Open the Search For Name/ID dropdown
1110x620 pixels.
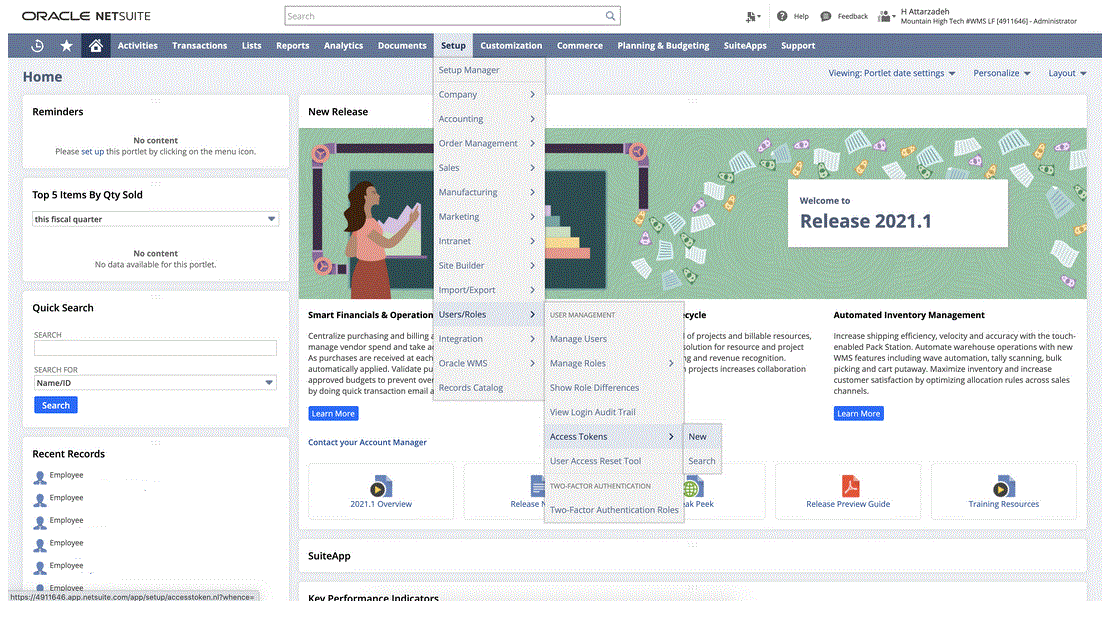point(269,382)
